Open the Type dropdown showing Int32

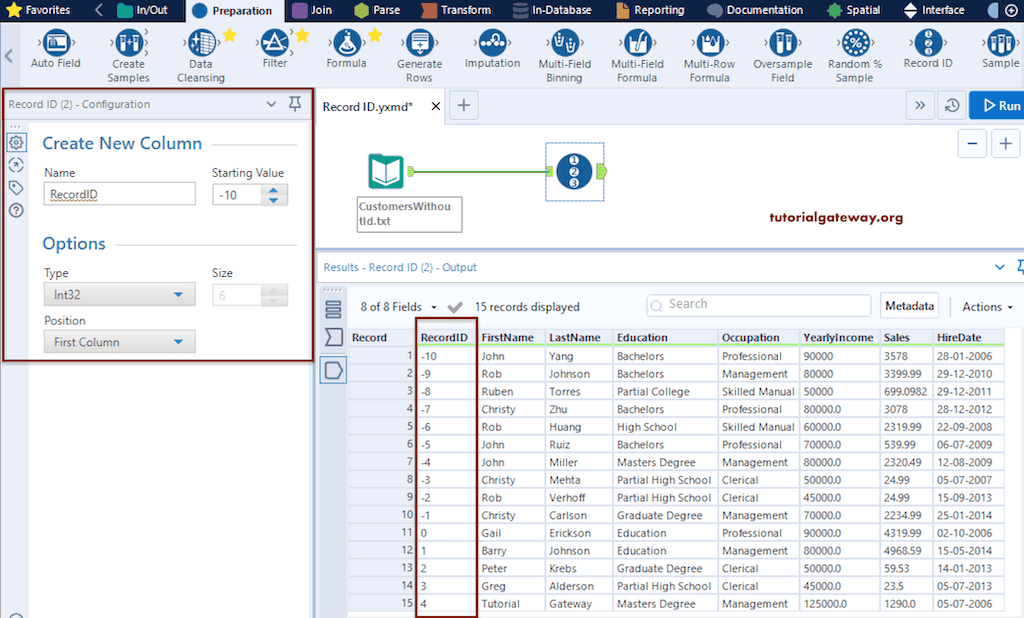point(120,295)
